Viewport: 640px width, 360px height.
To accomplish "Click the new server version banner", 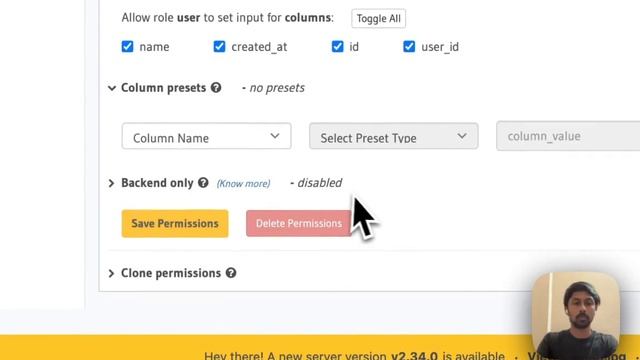I will coord(320,347).
